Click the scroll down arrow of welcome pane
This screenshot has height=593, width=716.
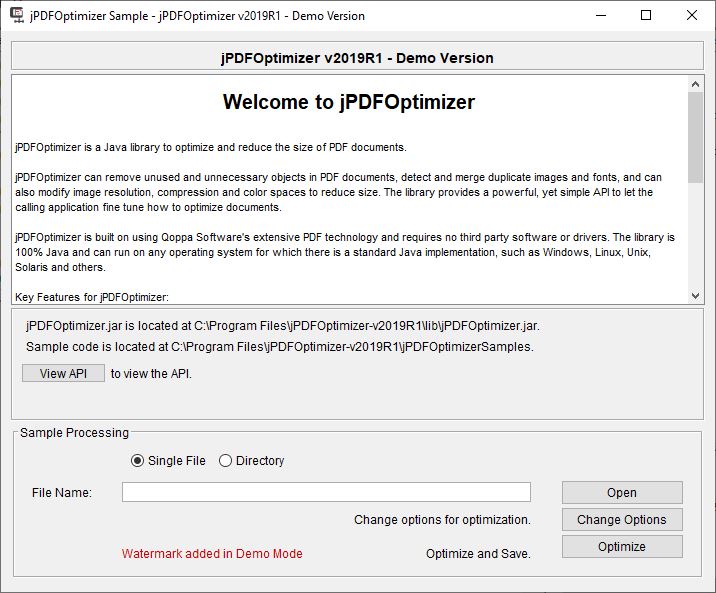point(695,296)
